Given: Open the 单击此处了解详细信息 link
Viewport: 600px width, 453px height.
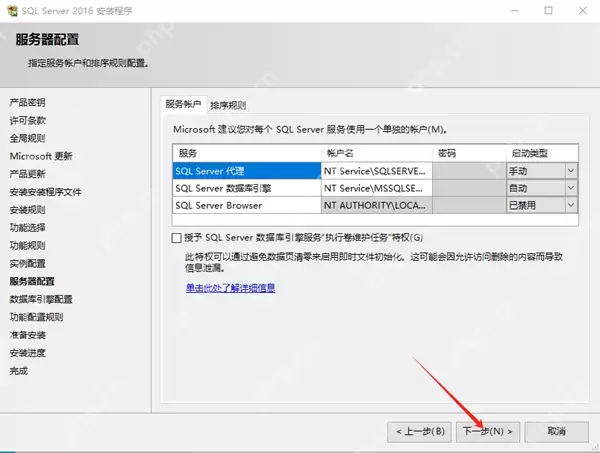Looking at the screenshot, I should tap(230, 288).
